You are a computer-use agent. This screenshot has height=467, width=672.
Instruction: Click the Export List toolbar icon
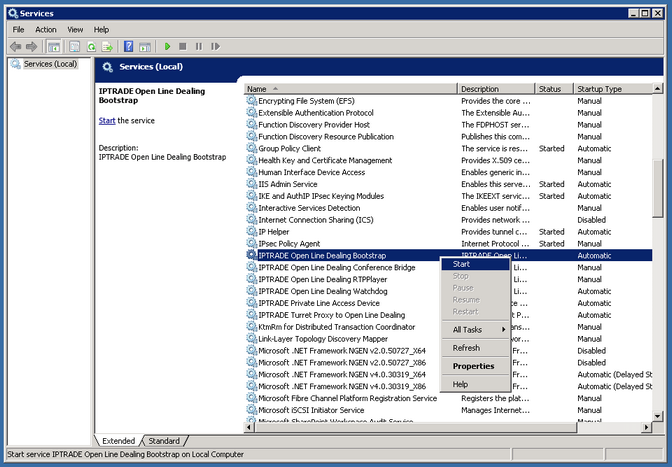(108, 46)
